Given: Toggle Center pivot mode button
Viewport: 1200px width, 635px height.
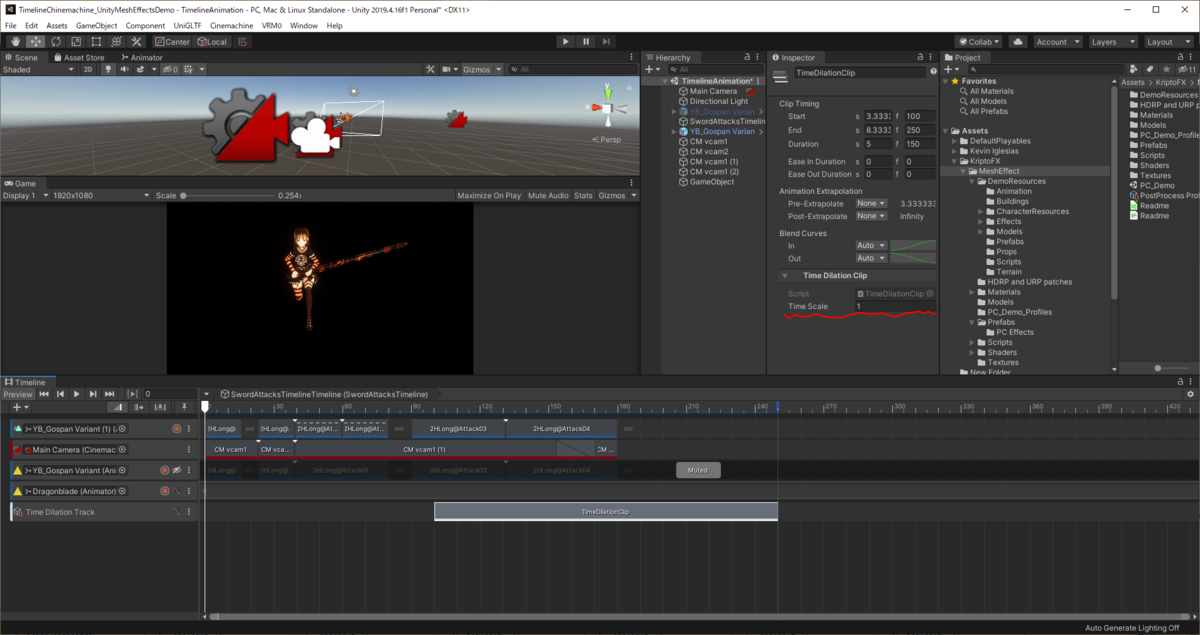Looking at the screenshot, I should tap(173, 42).
